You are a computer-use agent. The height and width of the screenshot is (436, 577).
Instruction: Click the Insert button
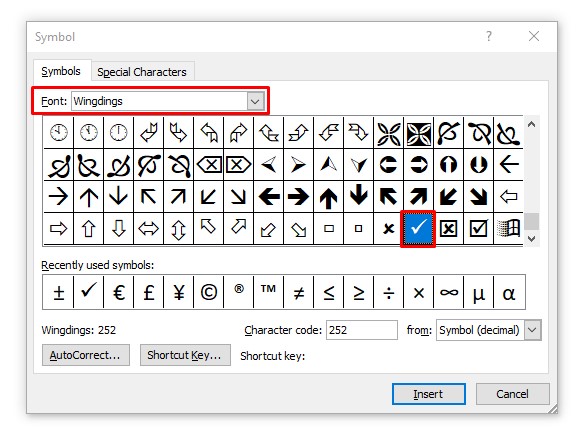pyautogui.click(x=429, y=394)
